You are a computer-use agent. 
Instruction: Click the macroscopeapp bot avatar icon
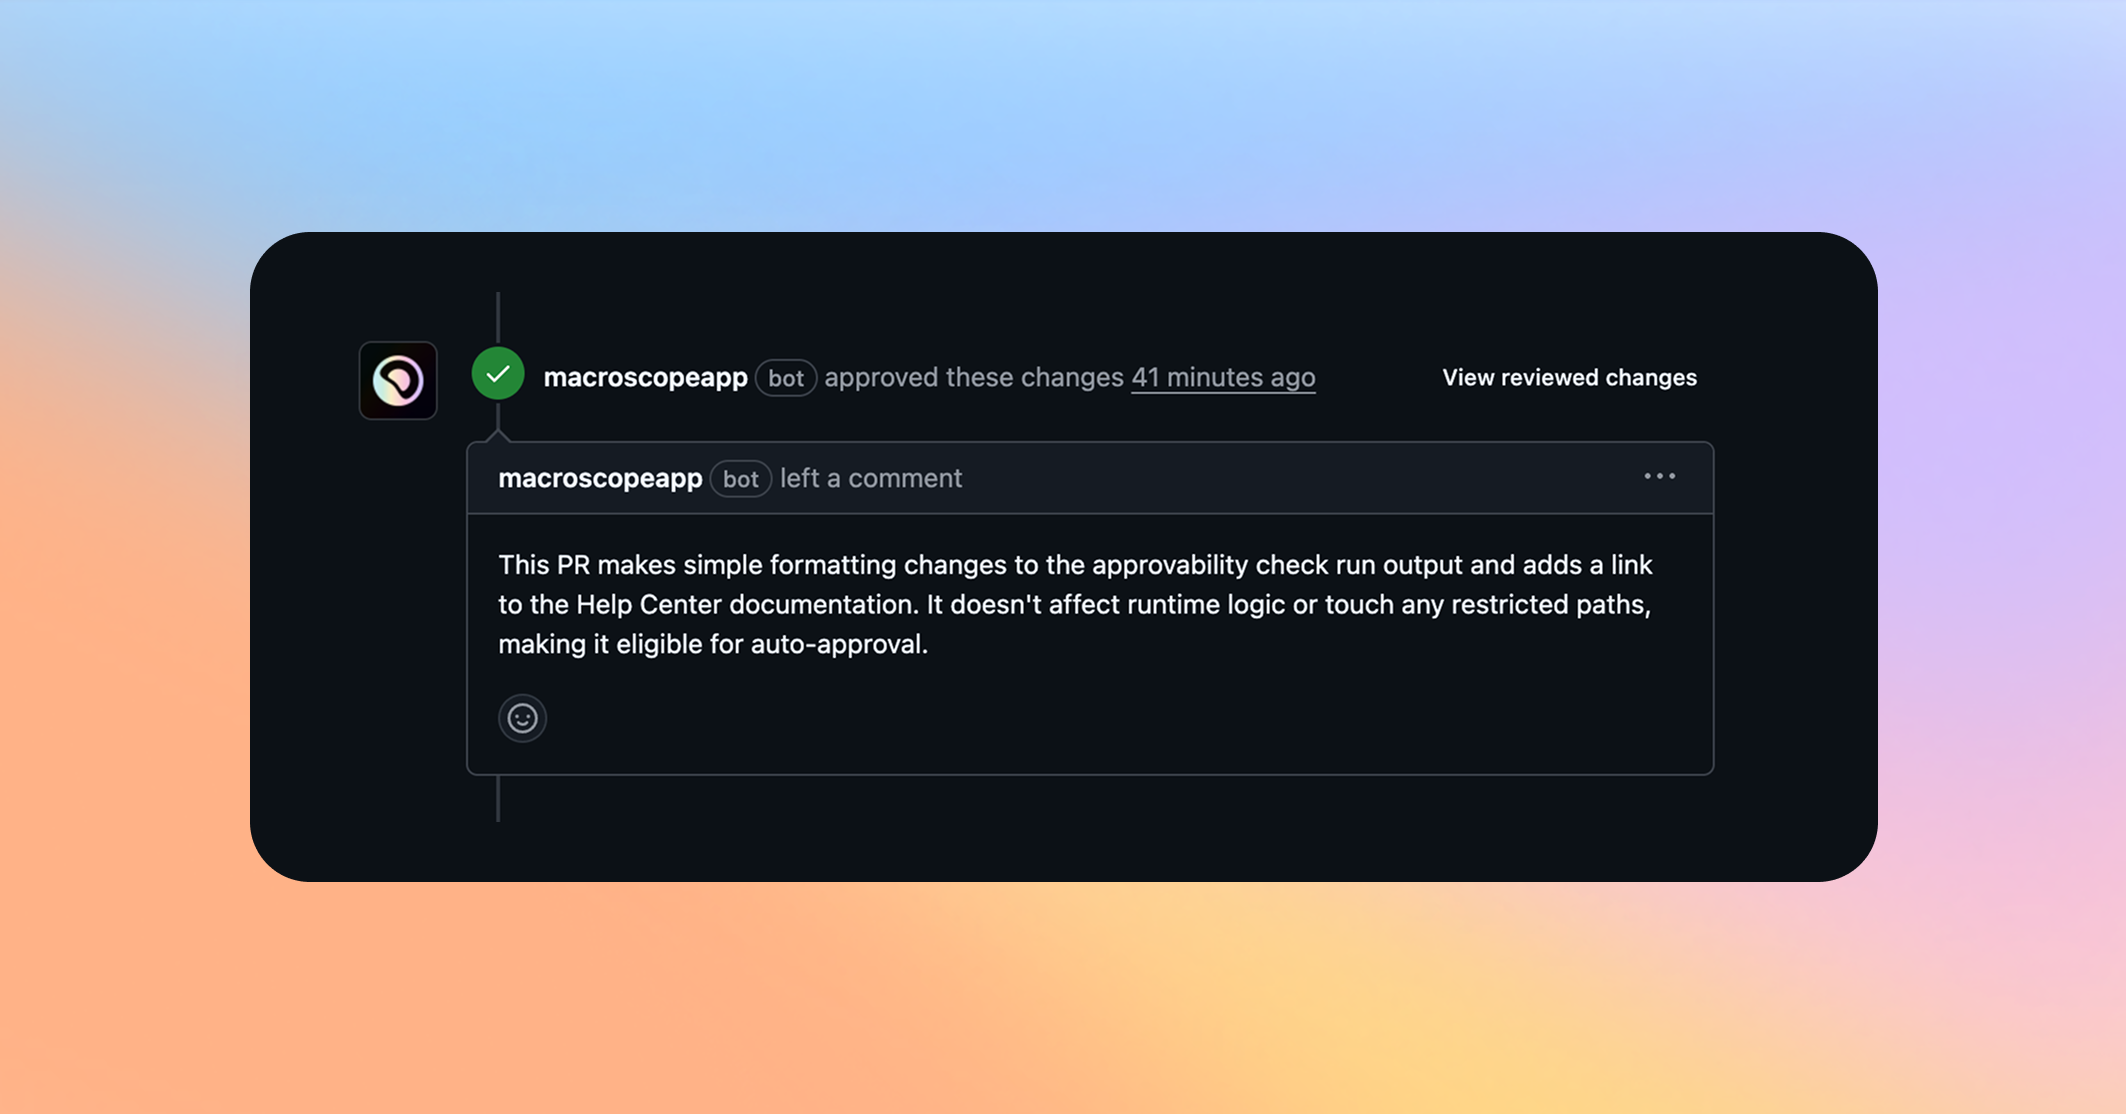(397, 381)
